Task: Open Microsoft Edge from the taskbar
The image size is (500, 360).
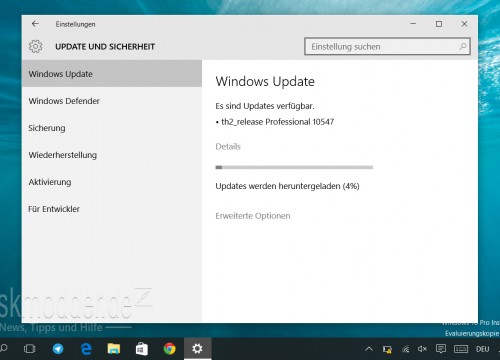Action: (86, 349)
